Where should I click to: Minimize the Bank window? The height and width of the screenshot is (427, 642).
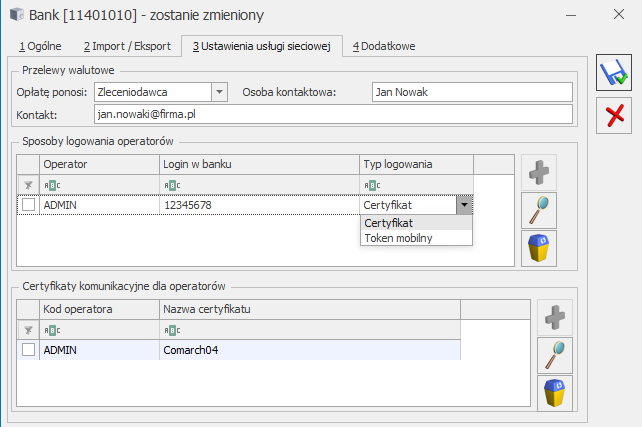tap(571, 15)
